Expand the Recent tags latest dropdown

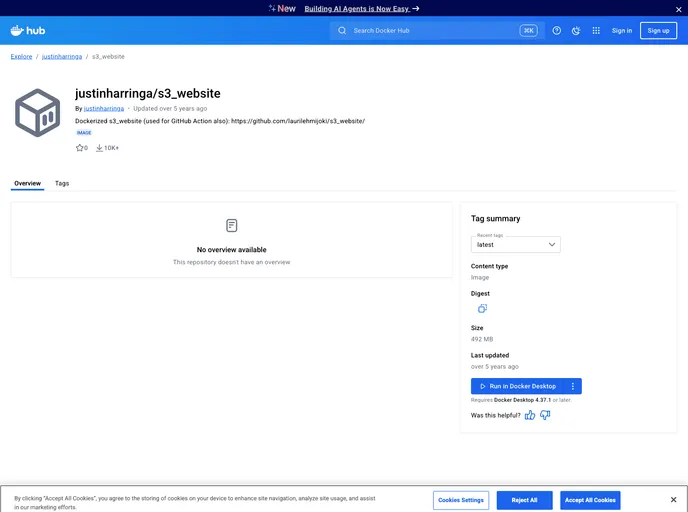[x=516, y=244]
